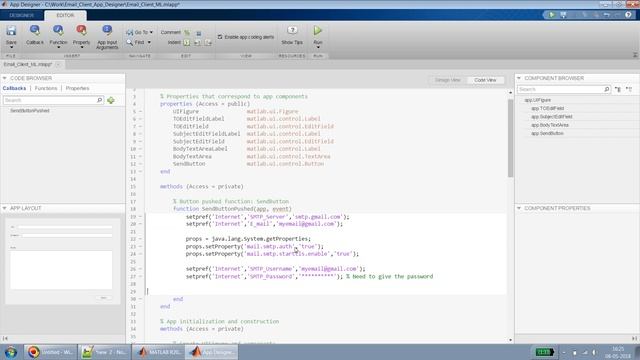Click the quick access Undo arrow
The height and width of the screenshot is (360, 640).
click(607, 15)
